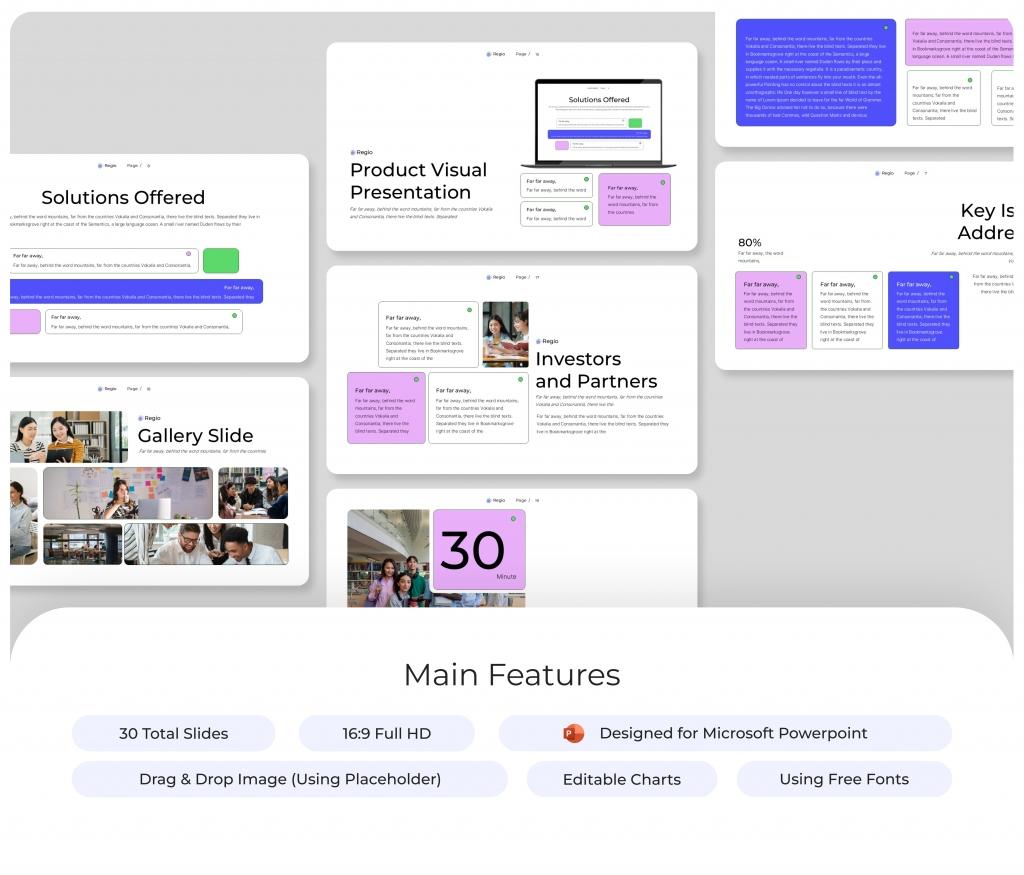Click the '30 Total Slides' feature pill
Viewport: 1024px width, 875px height.
click(x=174, y=733)
